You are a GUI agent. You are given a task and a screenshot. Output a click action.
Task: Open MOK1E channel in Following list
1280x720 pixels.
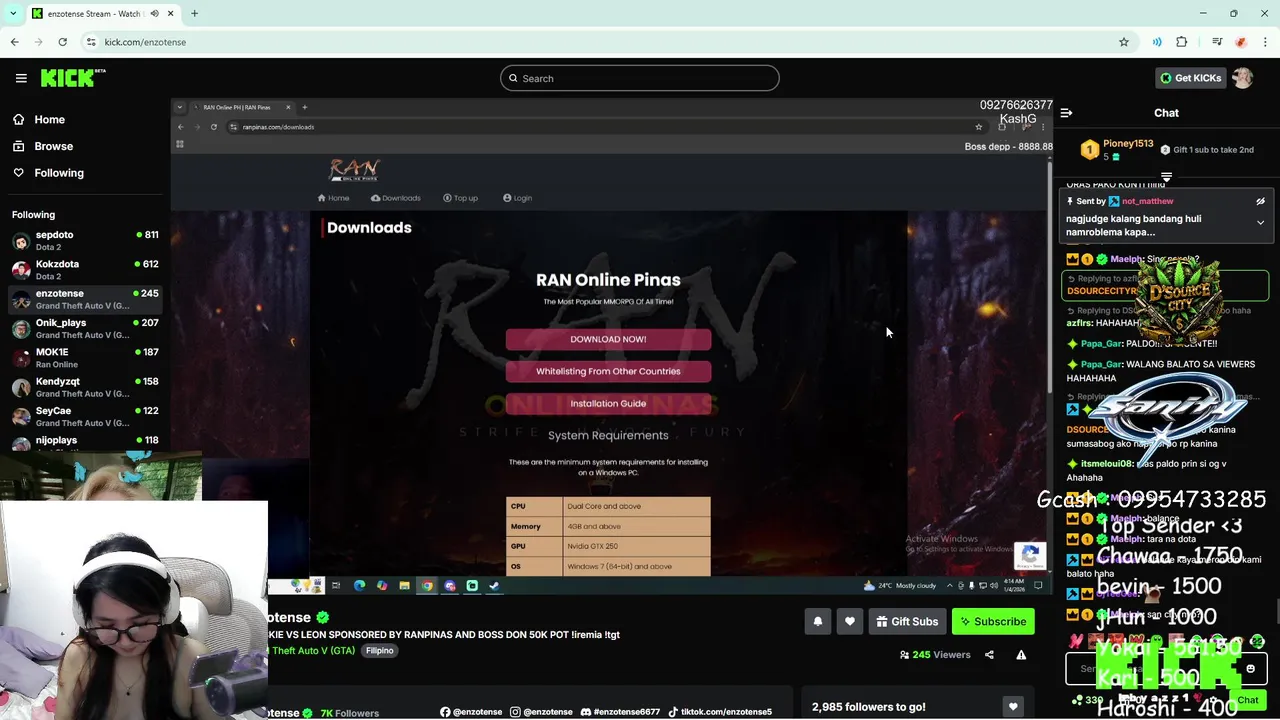(x=85, y=358)
